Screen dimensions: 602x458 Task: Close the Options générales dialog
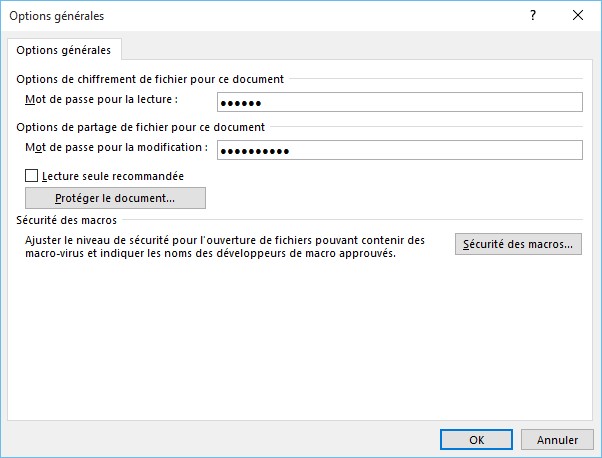click(577, 15)
